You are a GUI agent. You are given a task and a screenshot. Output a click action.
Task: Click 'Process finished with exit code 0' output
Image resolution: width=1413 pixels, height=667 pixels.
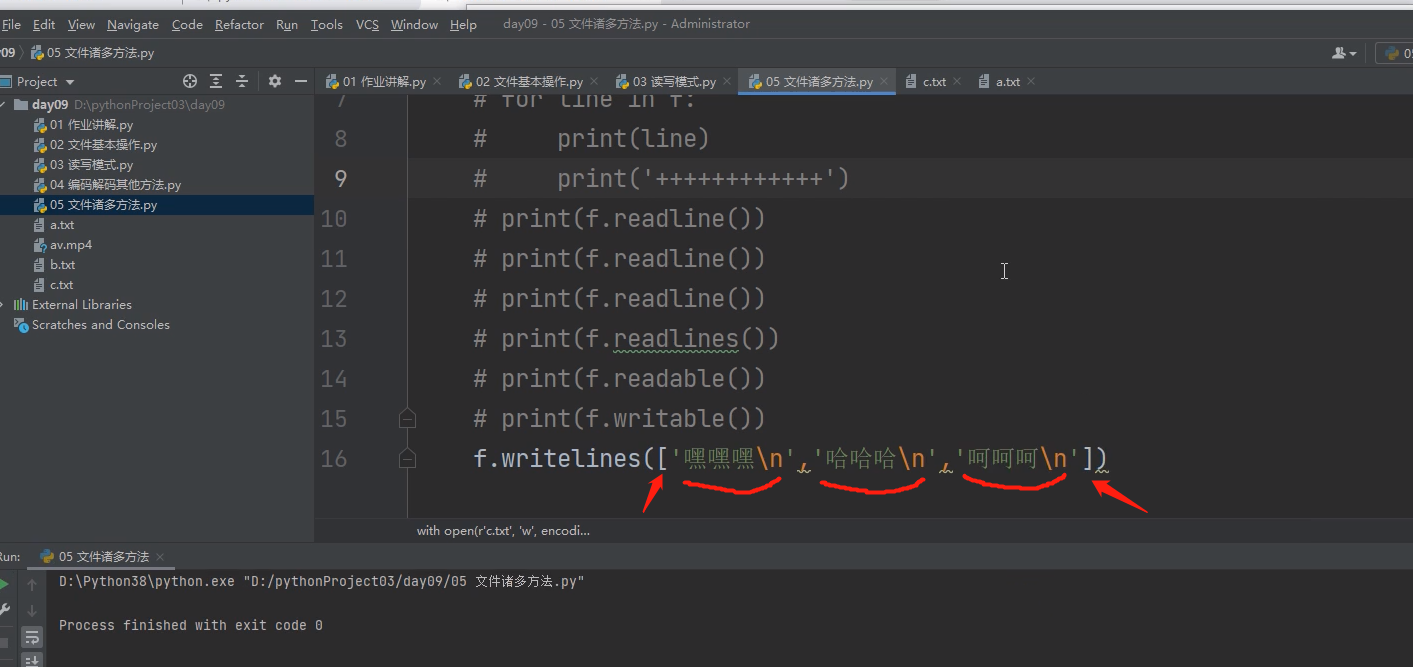coord(191,625)
